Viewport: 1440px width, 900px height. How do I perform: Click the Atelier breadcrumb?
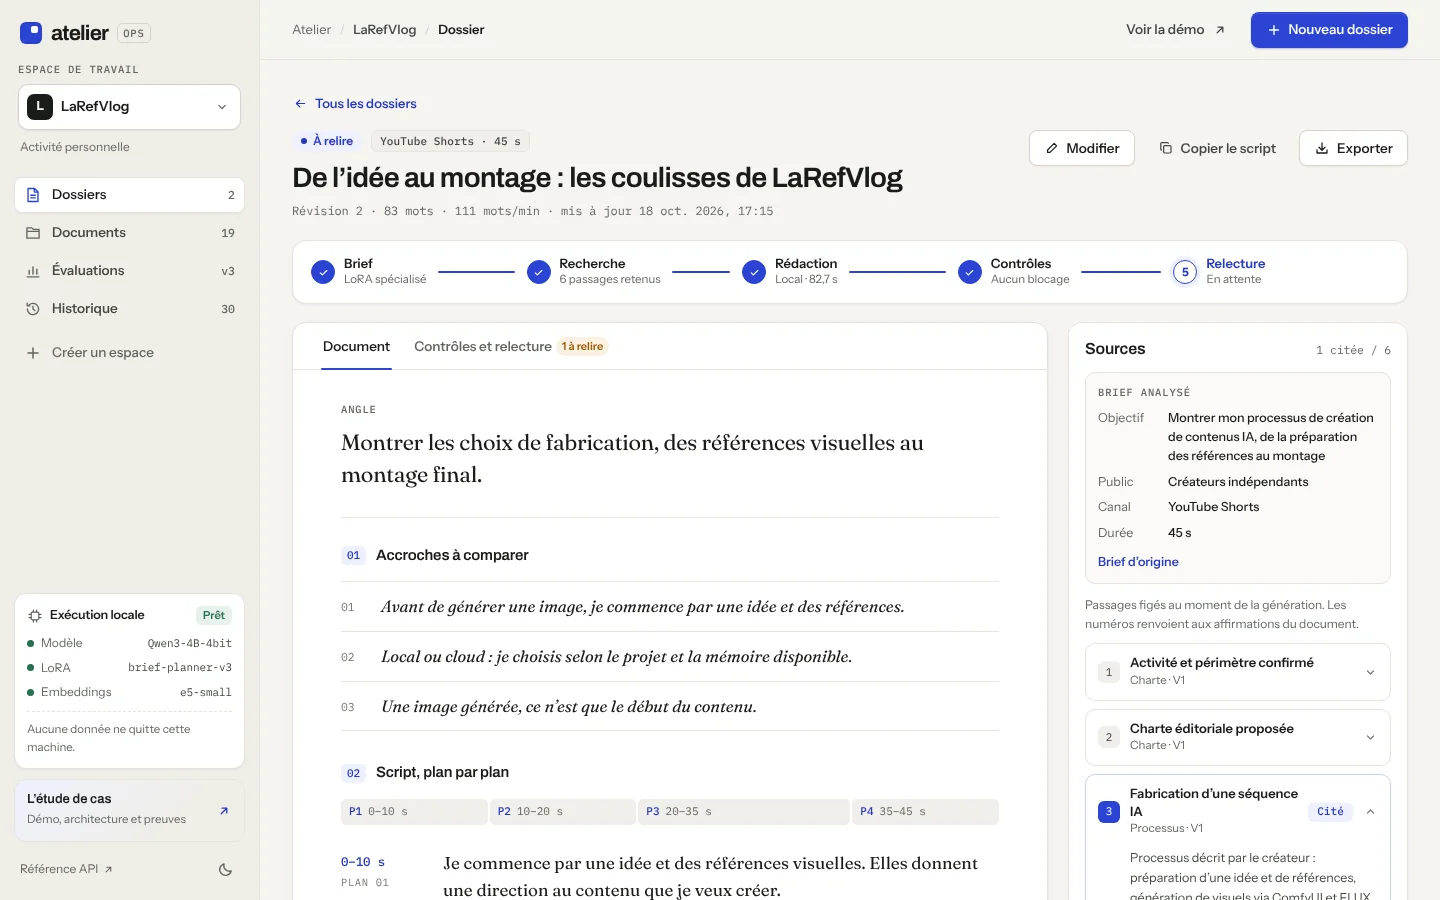tap(311, 30)
